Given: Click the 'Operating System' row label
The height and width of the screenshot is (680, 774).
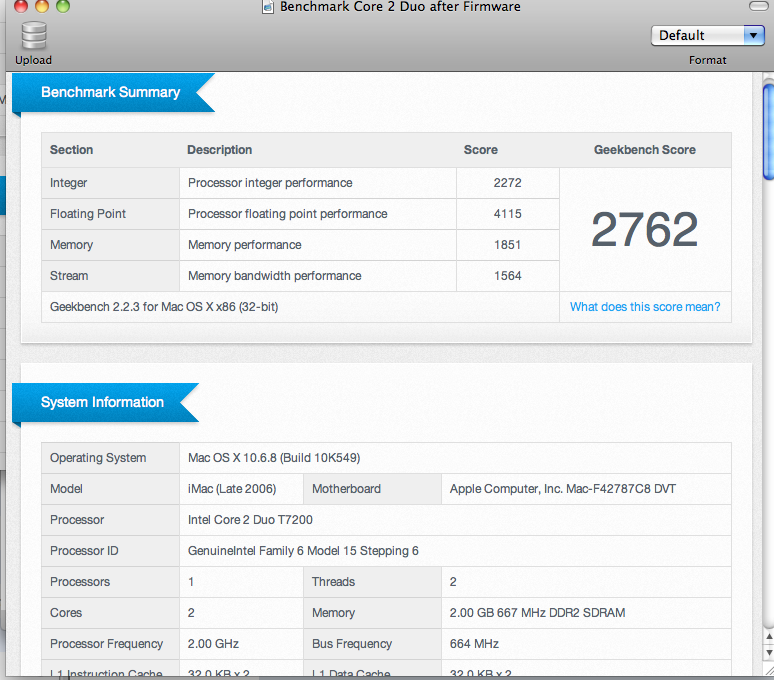Looking at the screenshot, I should coord(98,458).
